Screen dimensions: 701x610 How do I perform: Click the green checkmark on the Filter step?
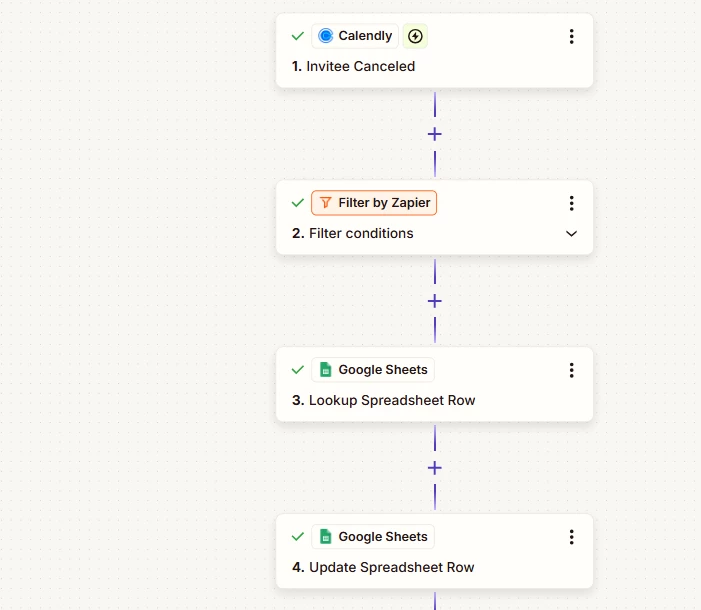pos(298,203)
